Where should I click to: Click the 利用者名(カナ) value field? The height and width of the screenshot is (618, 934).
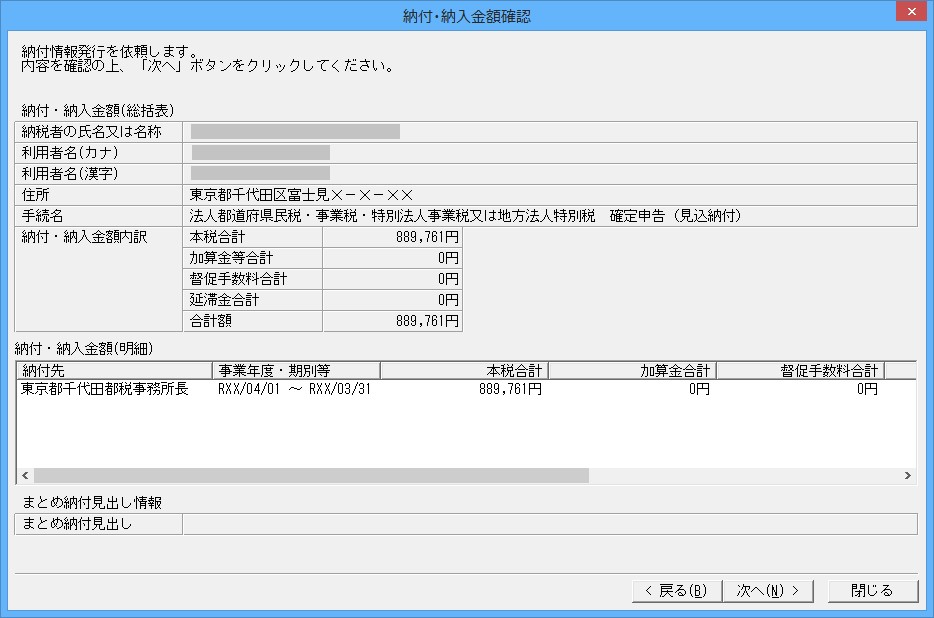click(550, 153)
